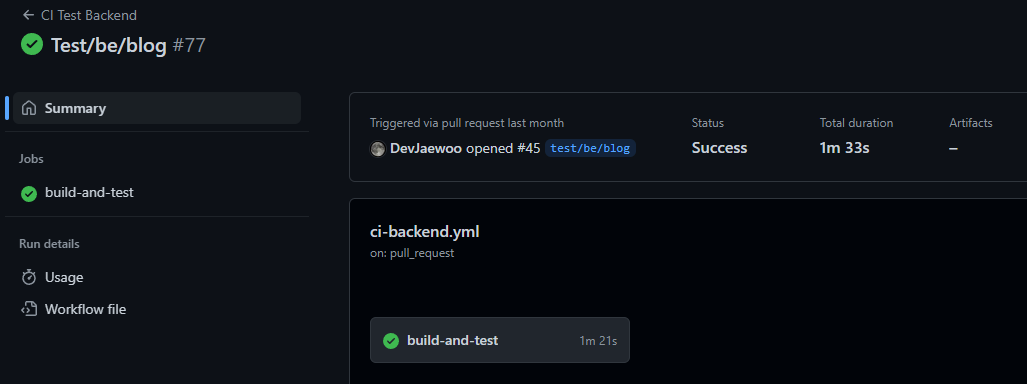The height and width of the screenshot is (384, 1027).
Task: Open the Summary sidebar tab
Action: [157, 108]
